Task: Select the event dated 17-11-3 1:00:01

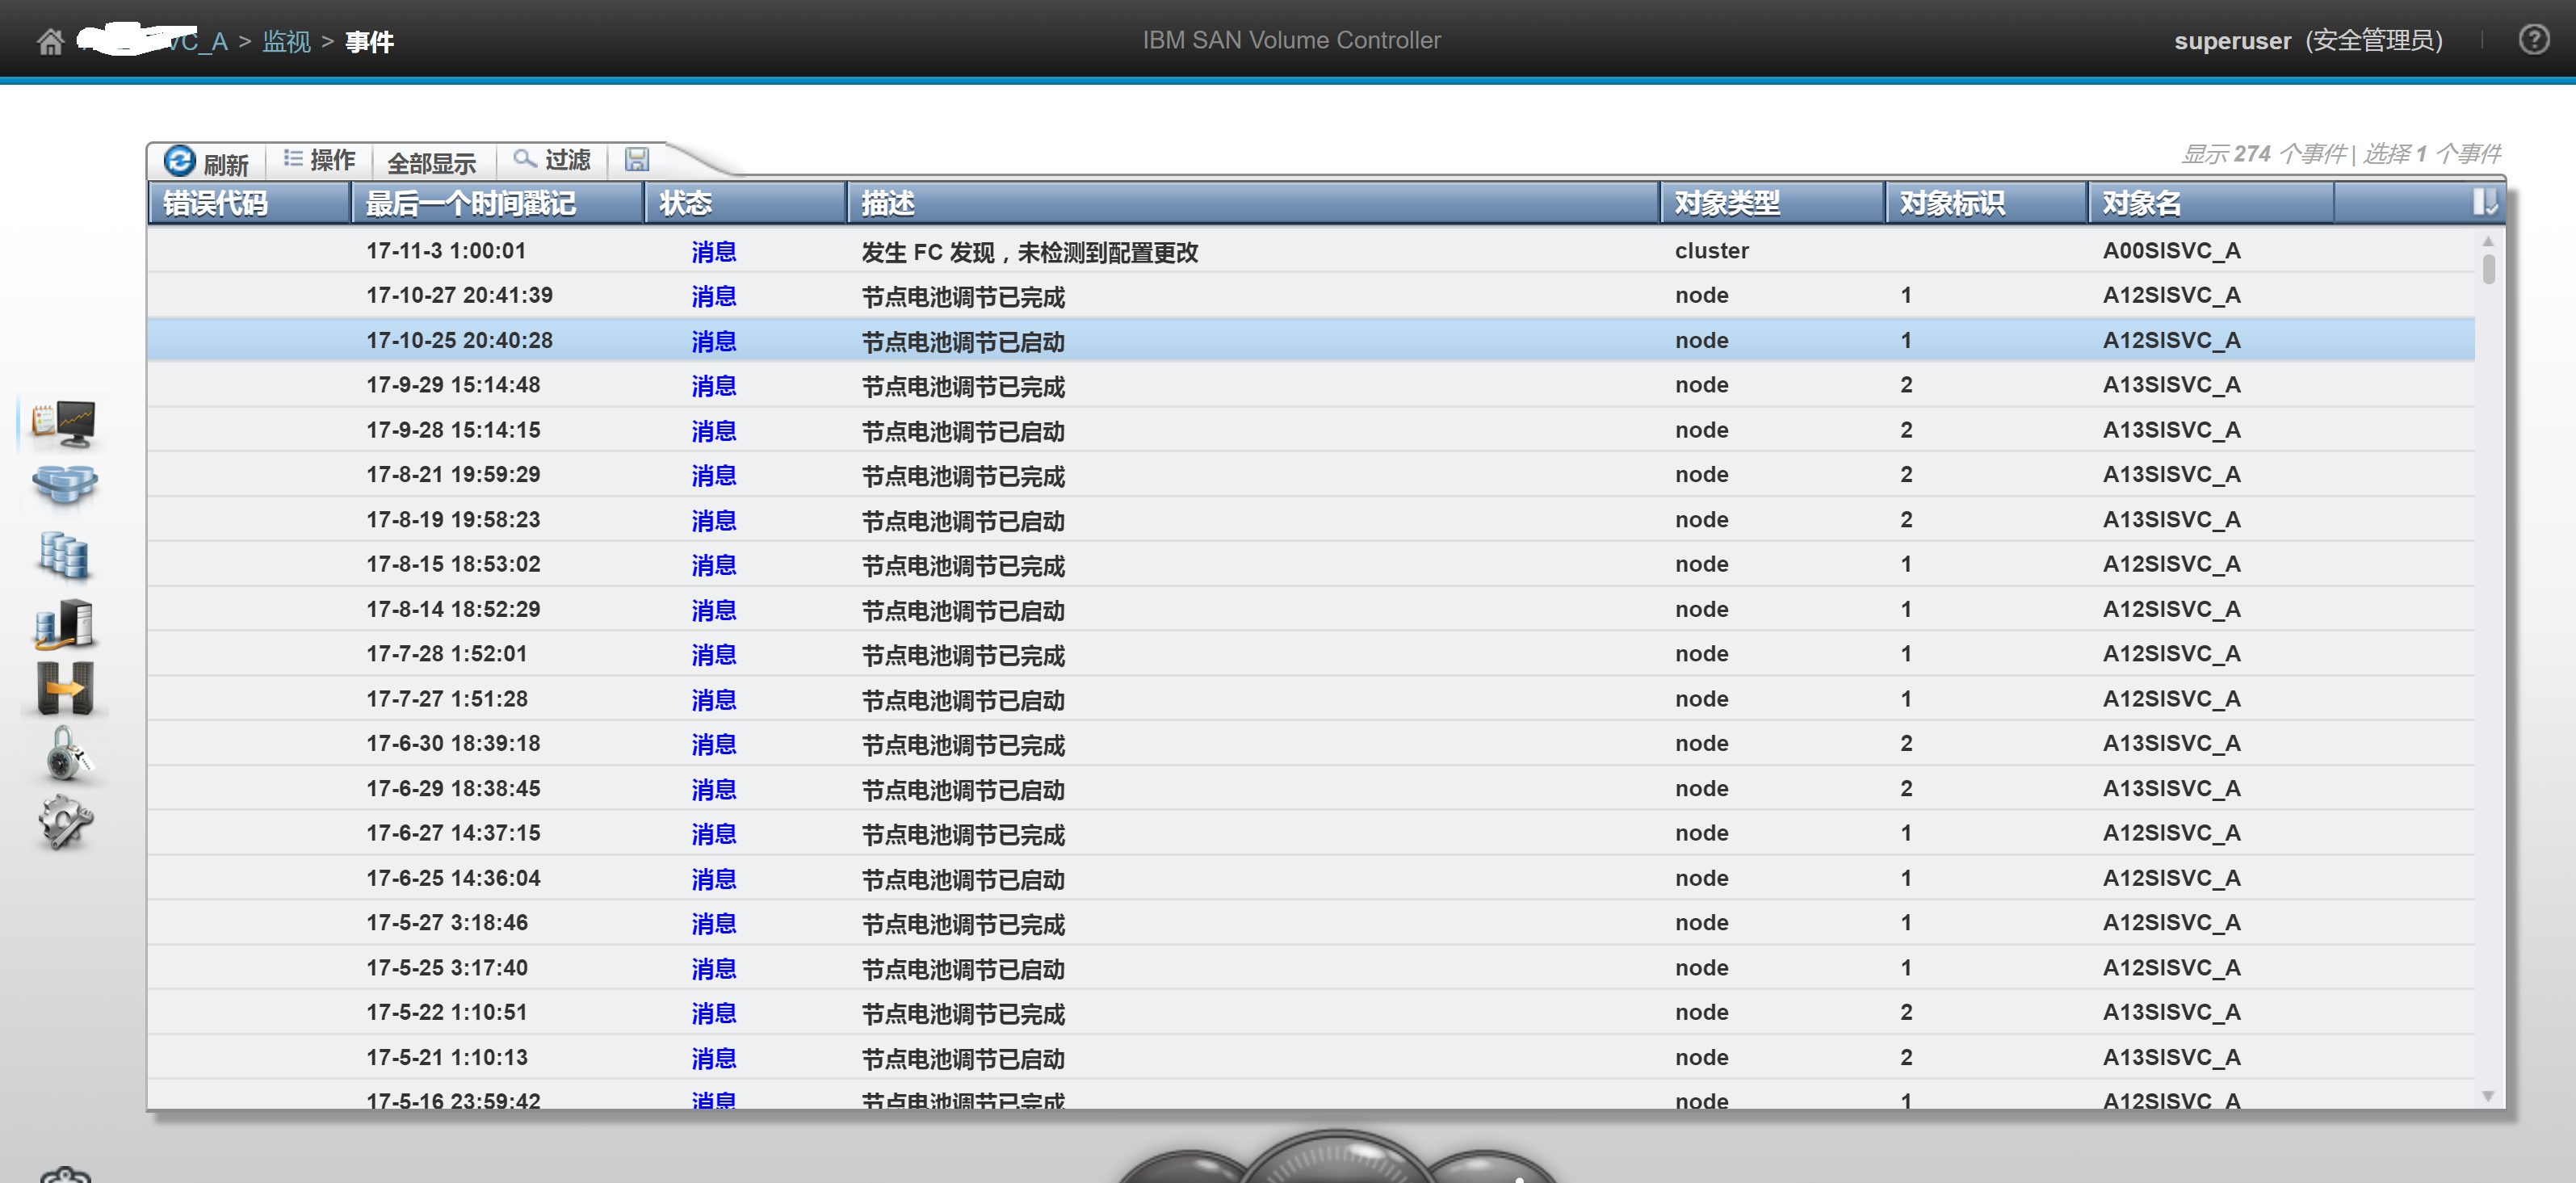Action: coord(1310,251)
